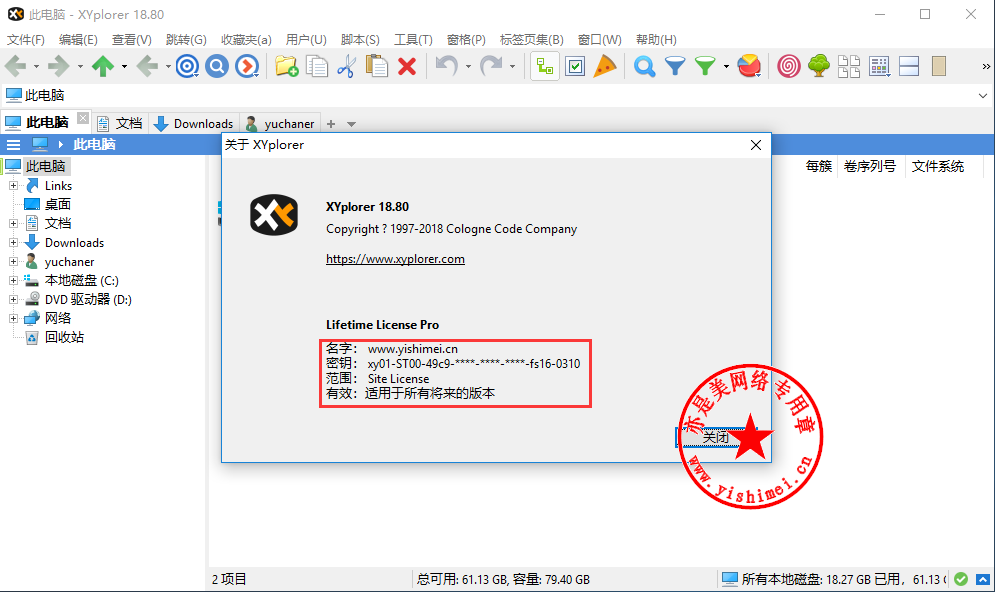Click the scissors Cut icon
This screenshot has height=592, width=995.
346,66
